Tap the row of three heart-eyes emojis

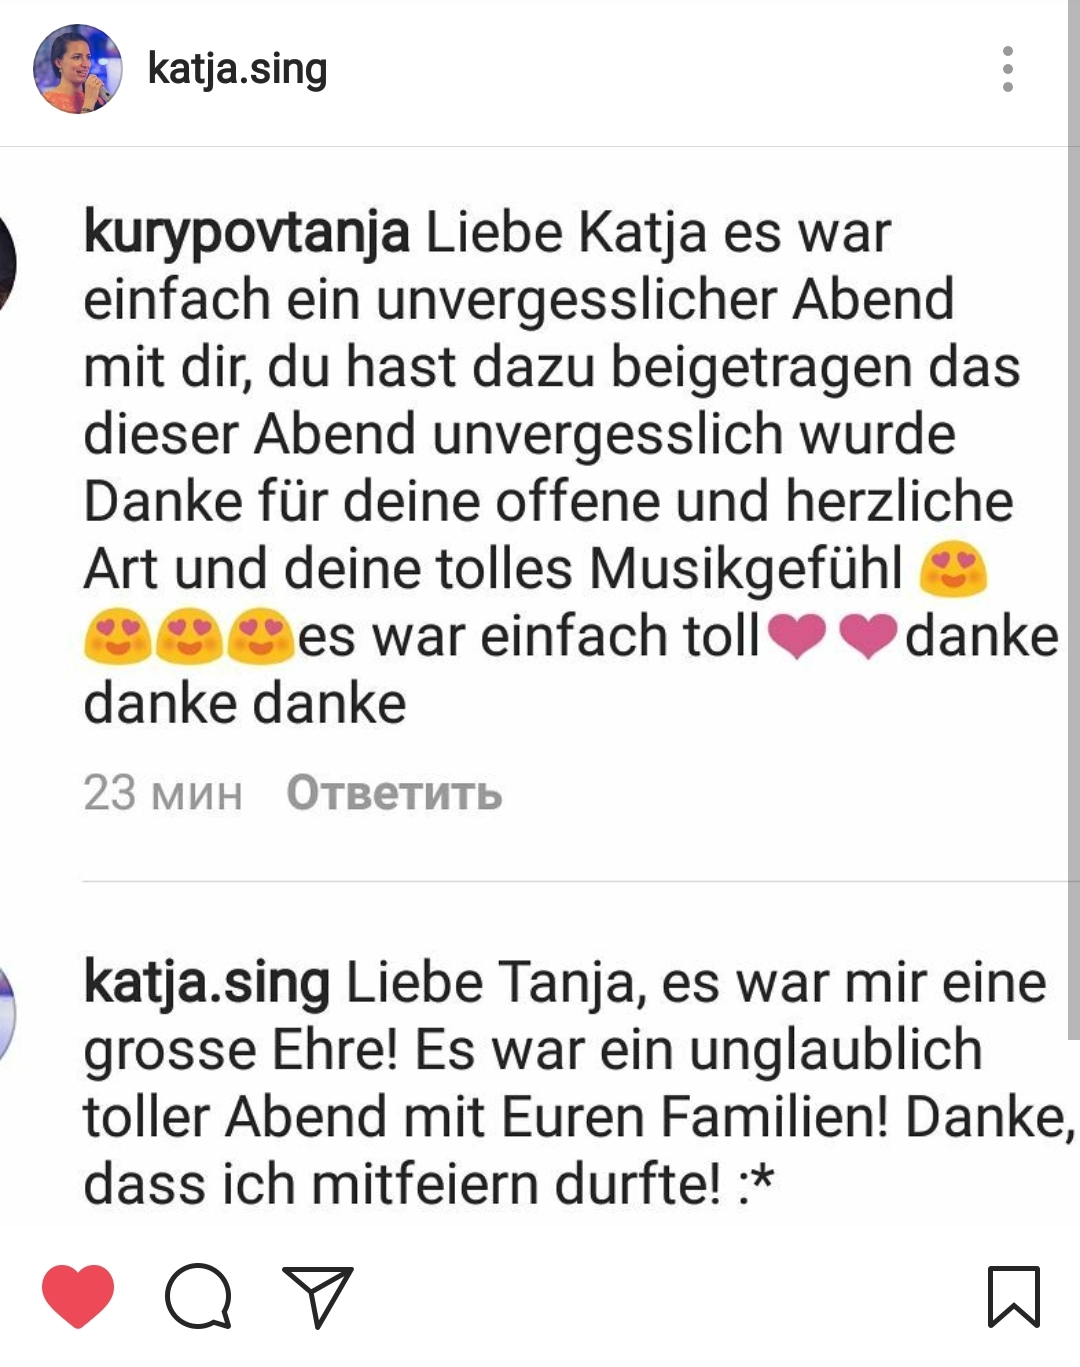[190, 636]
